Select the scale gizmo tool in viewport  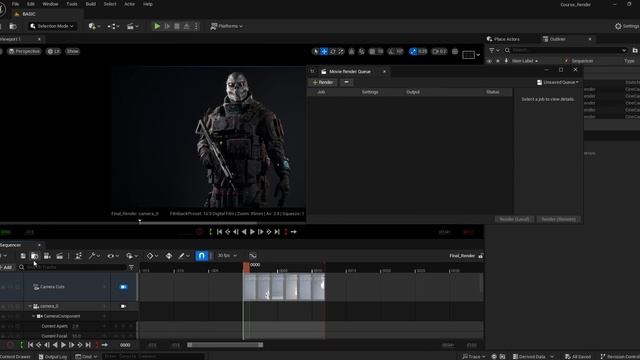click(341, 51)
